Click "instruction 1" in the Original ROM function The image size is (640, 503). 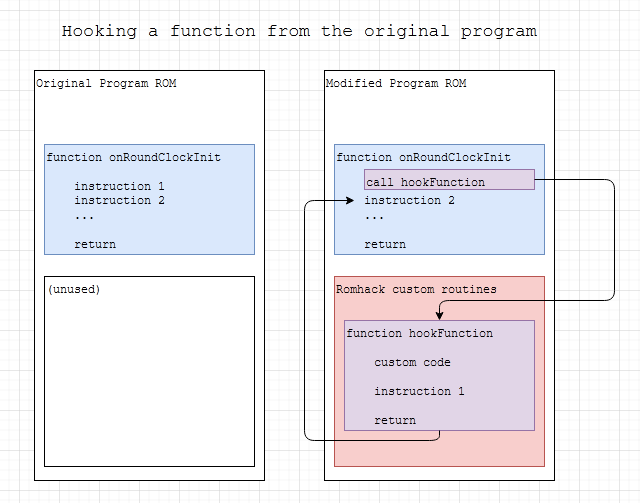tap(119, 186)
